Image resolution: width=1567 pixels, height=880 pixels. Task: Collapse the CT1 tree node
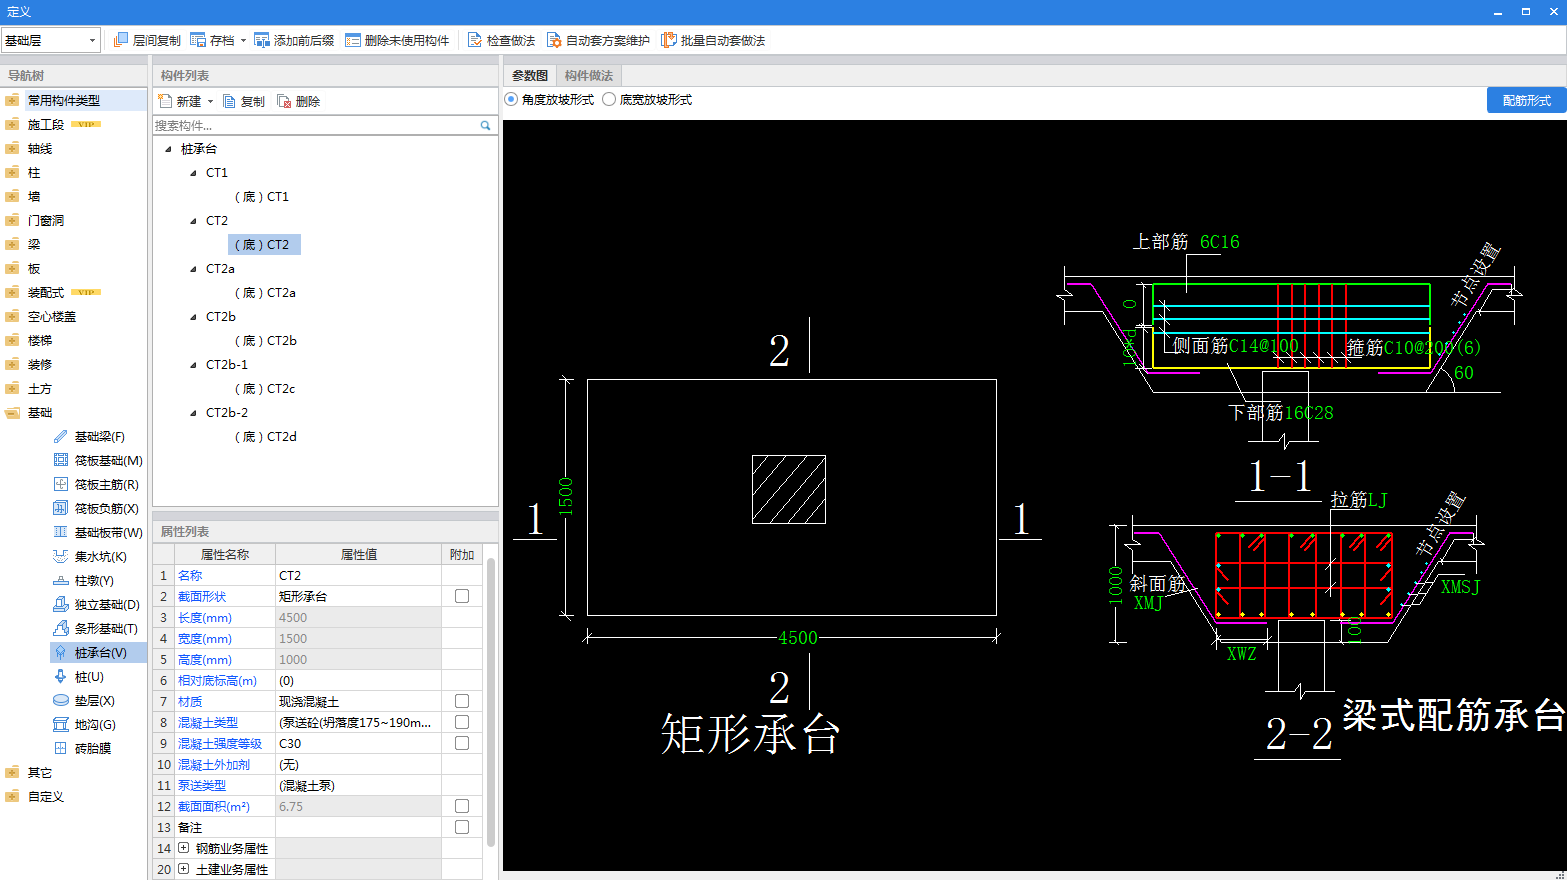[194, 173]
